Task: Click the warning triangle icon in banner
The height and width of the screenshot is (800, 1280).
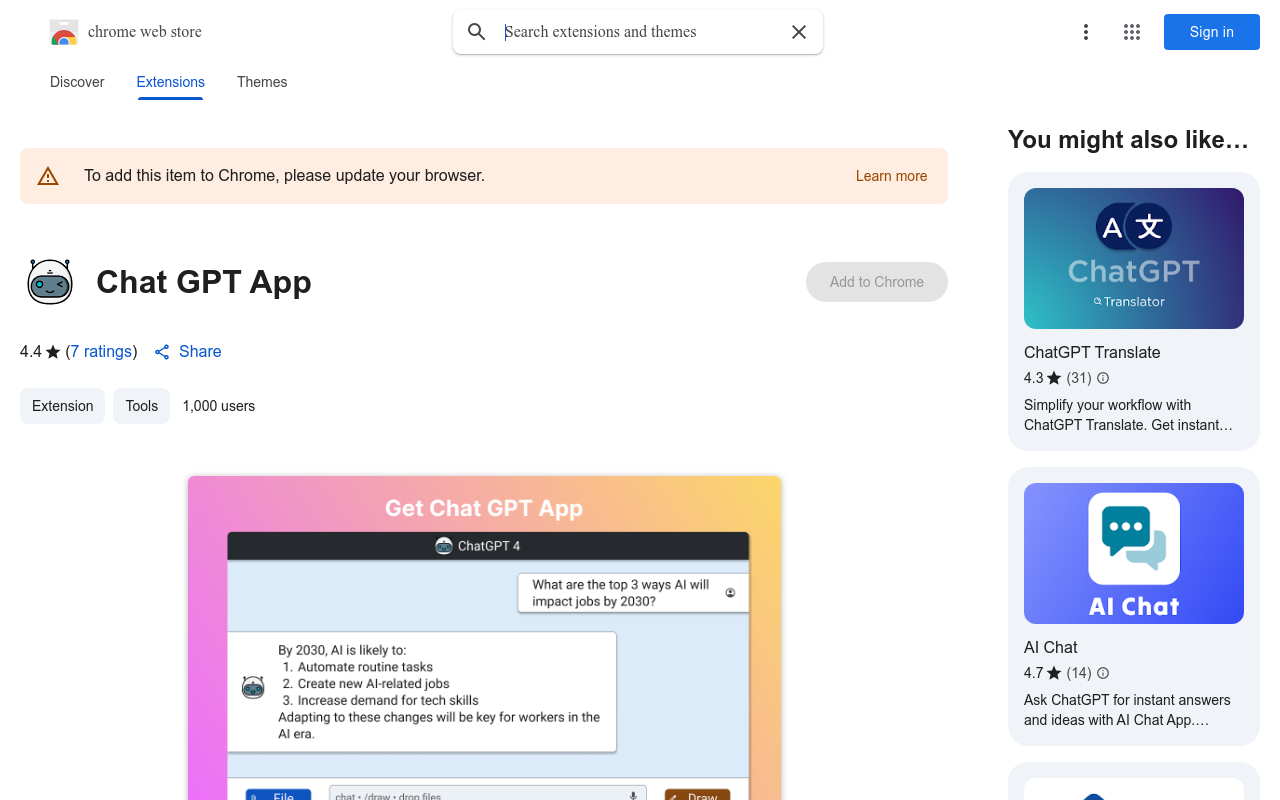Action: (x=48, y=176)
